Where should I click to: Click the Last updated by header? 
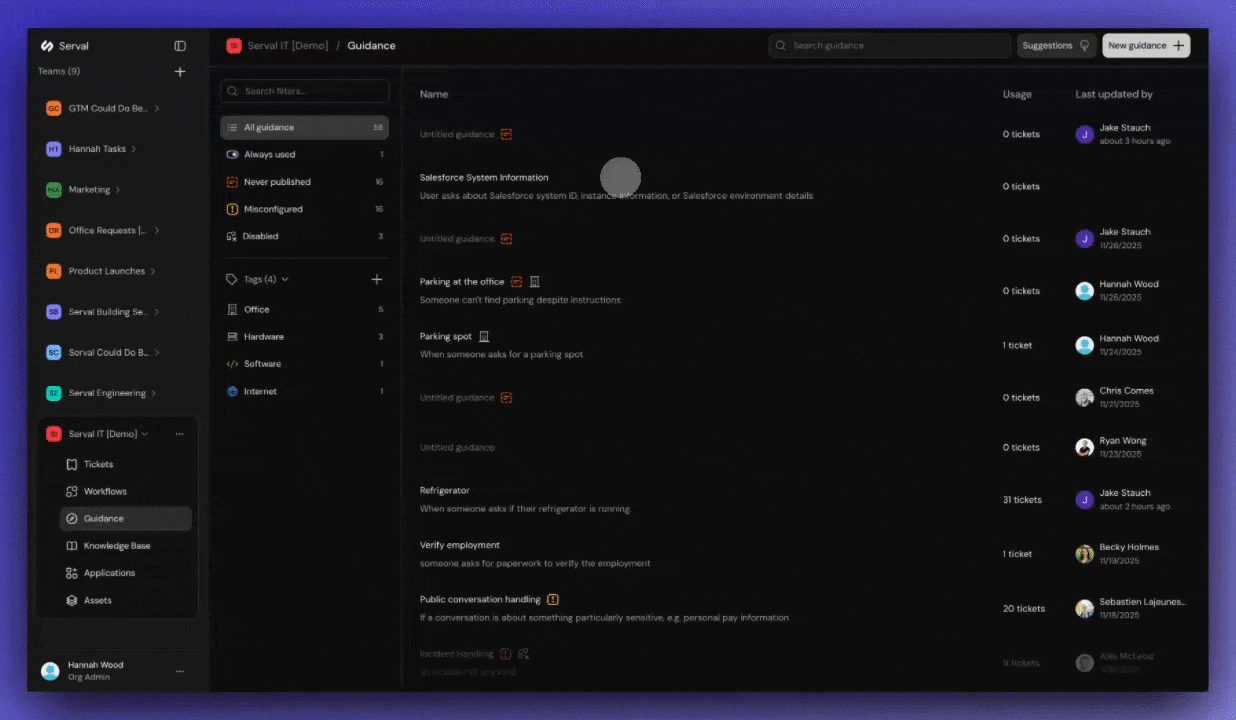pos(1114,94)
